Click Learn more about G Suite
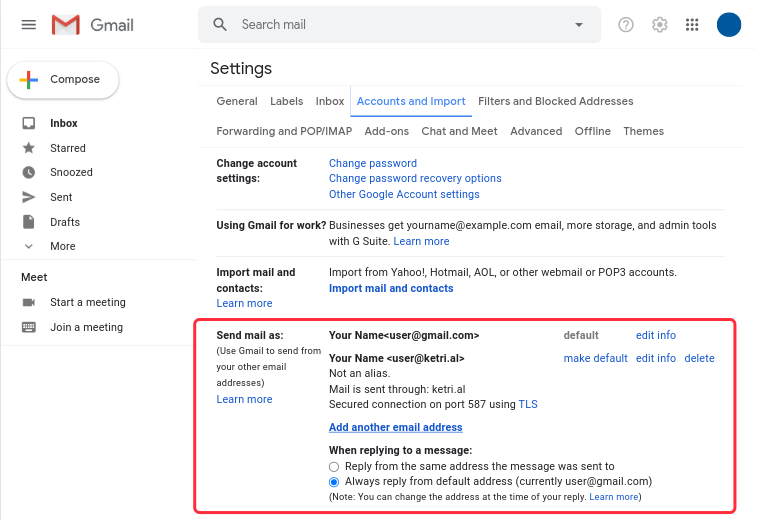760x520 pixels. 421,241
